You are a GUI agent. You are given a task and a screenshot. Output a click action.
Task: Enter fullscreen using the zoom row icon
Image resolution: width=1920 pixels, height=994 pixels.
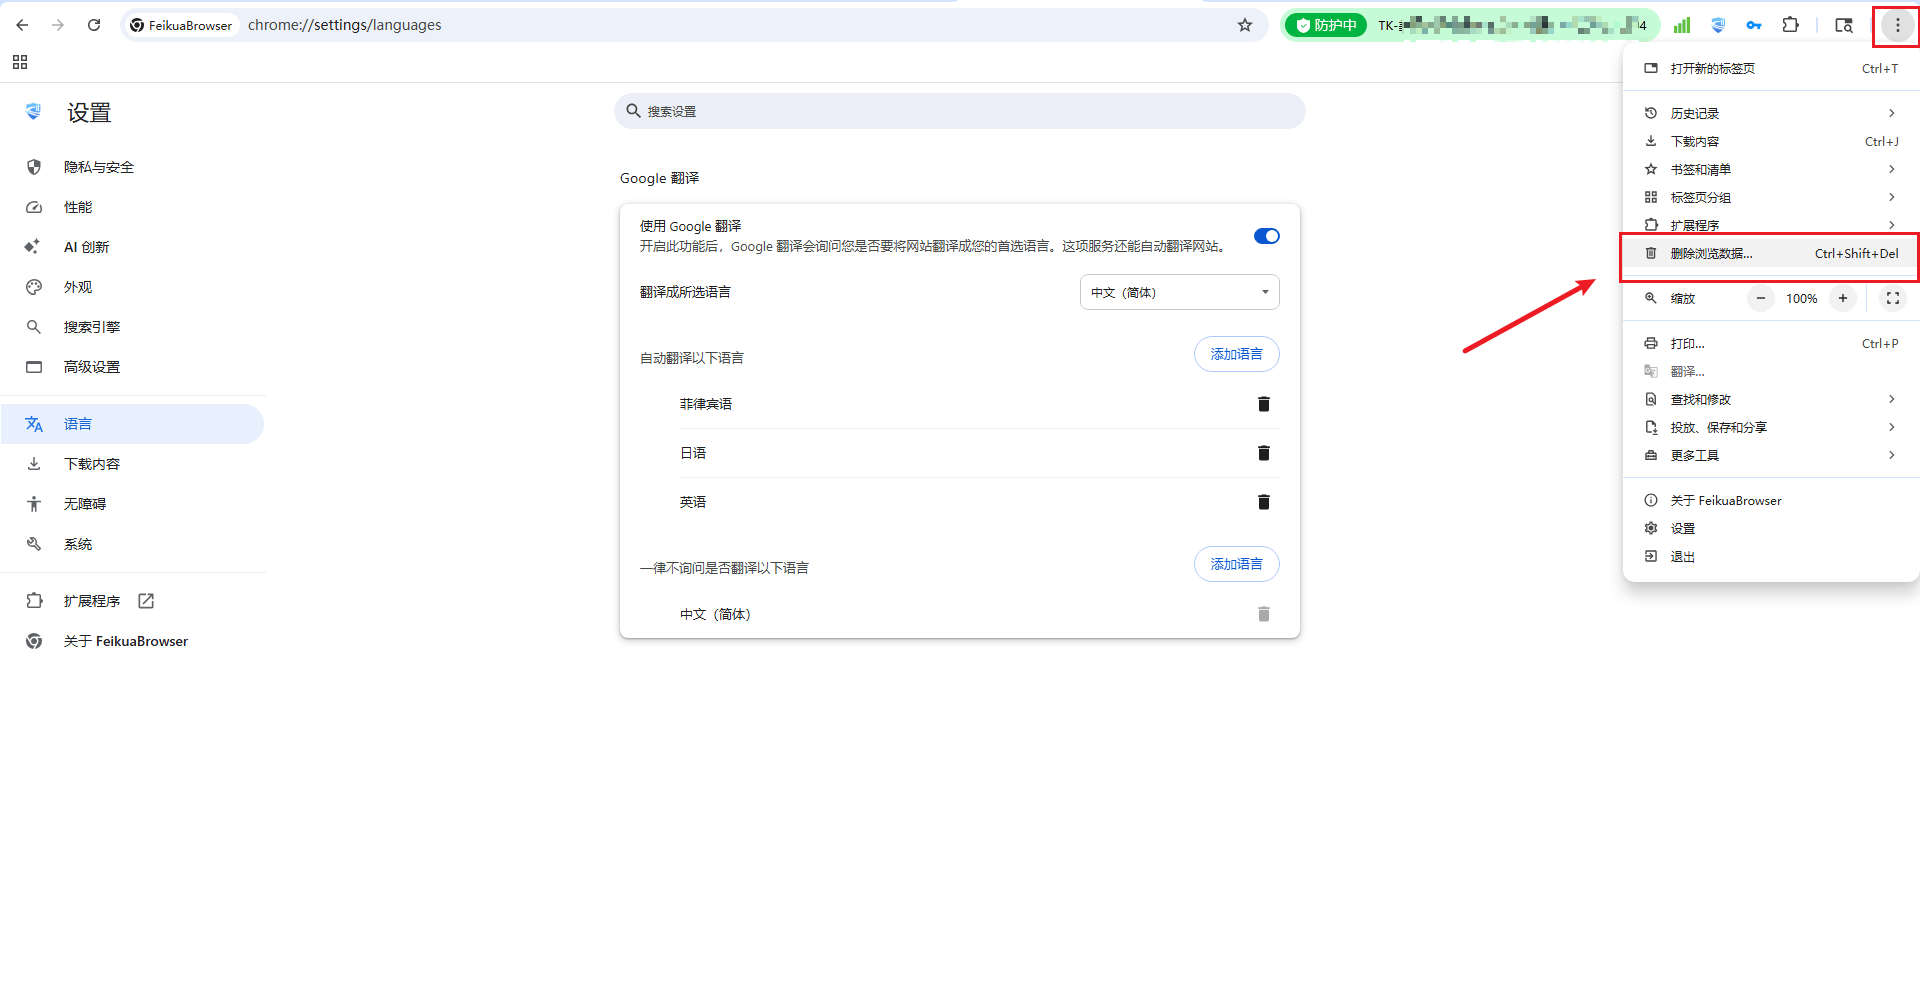[x=1892, y=298]
